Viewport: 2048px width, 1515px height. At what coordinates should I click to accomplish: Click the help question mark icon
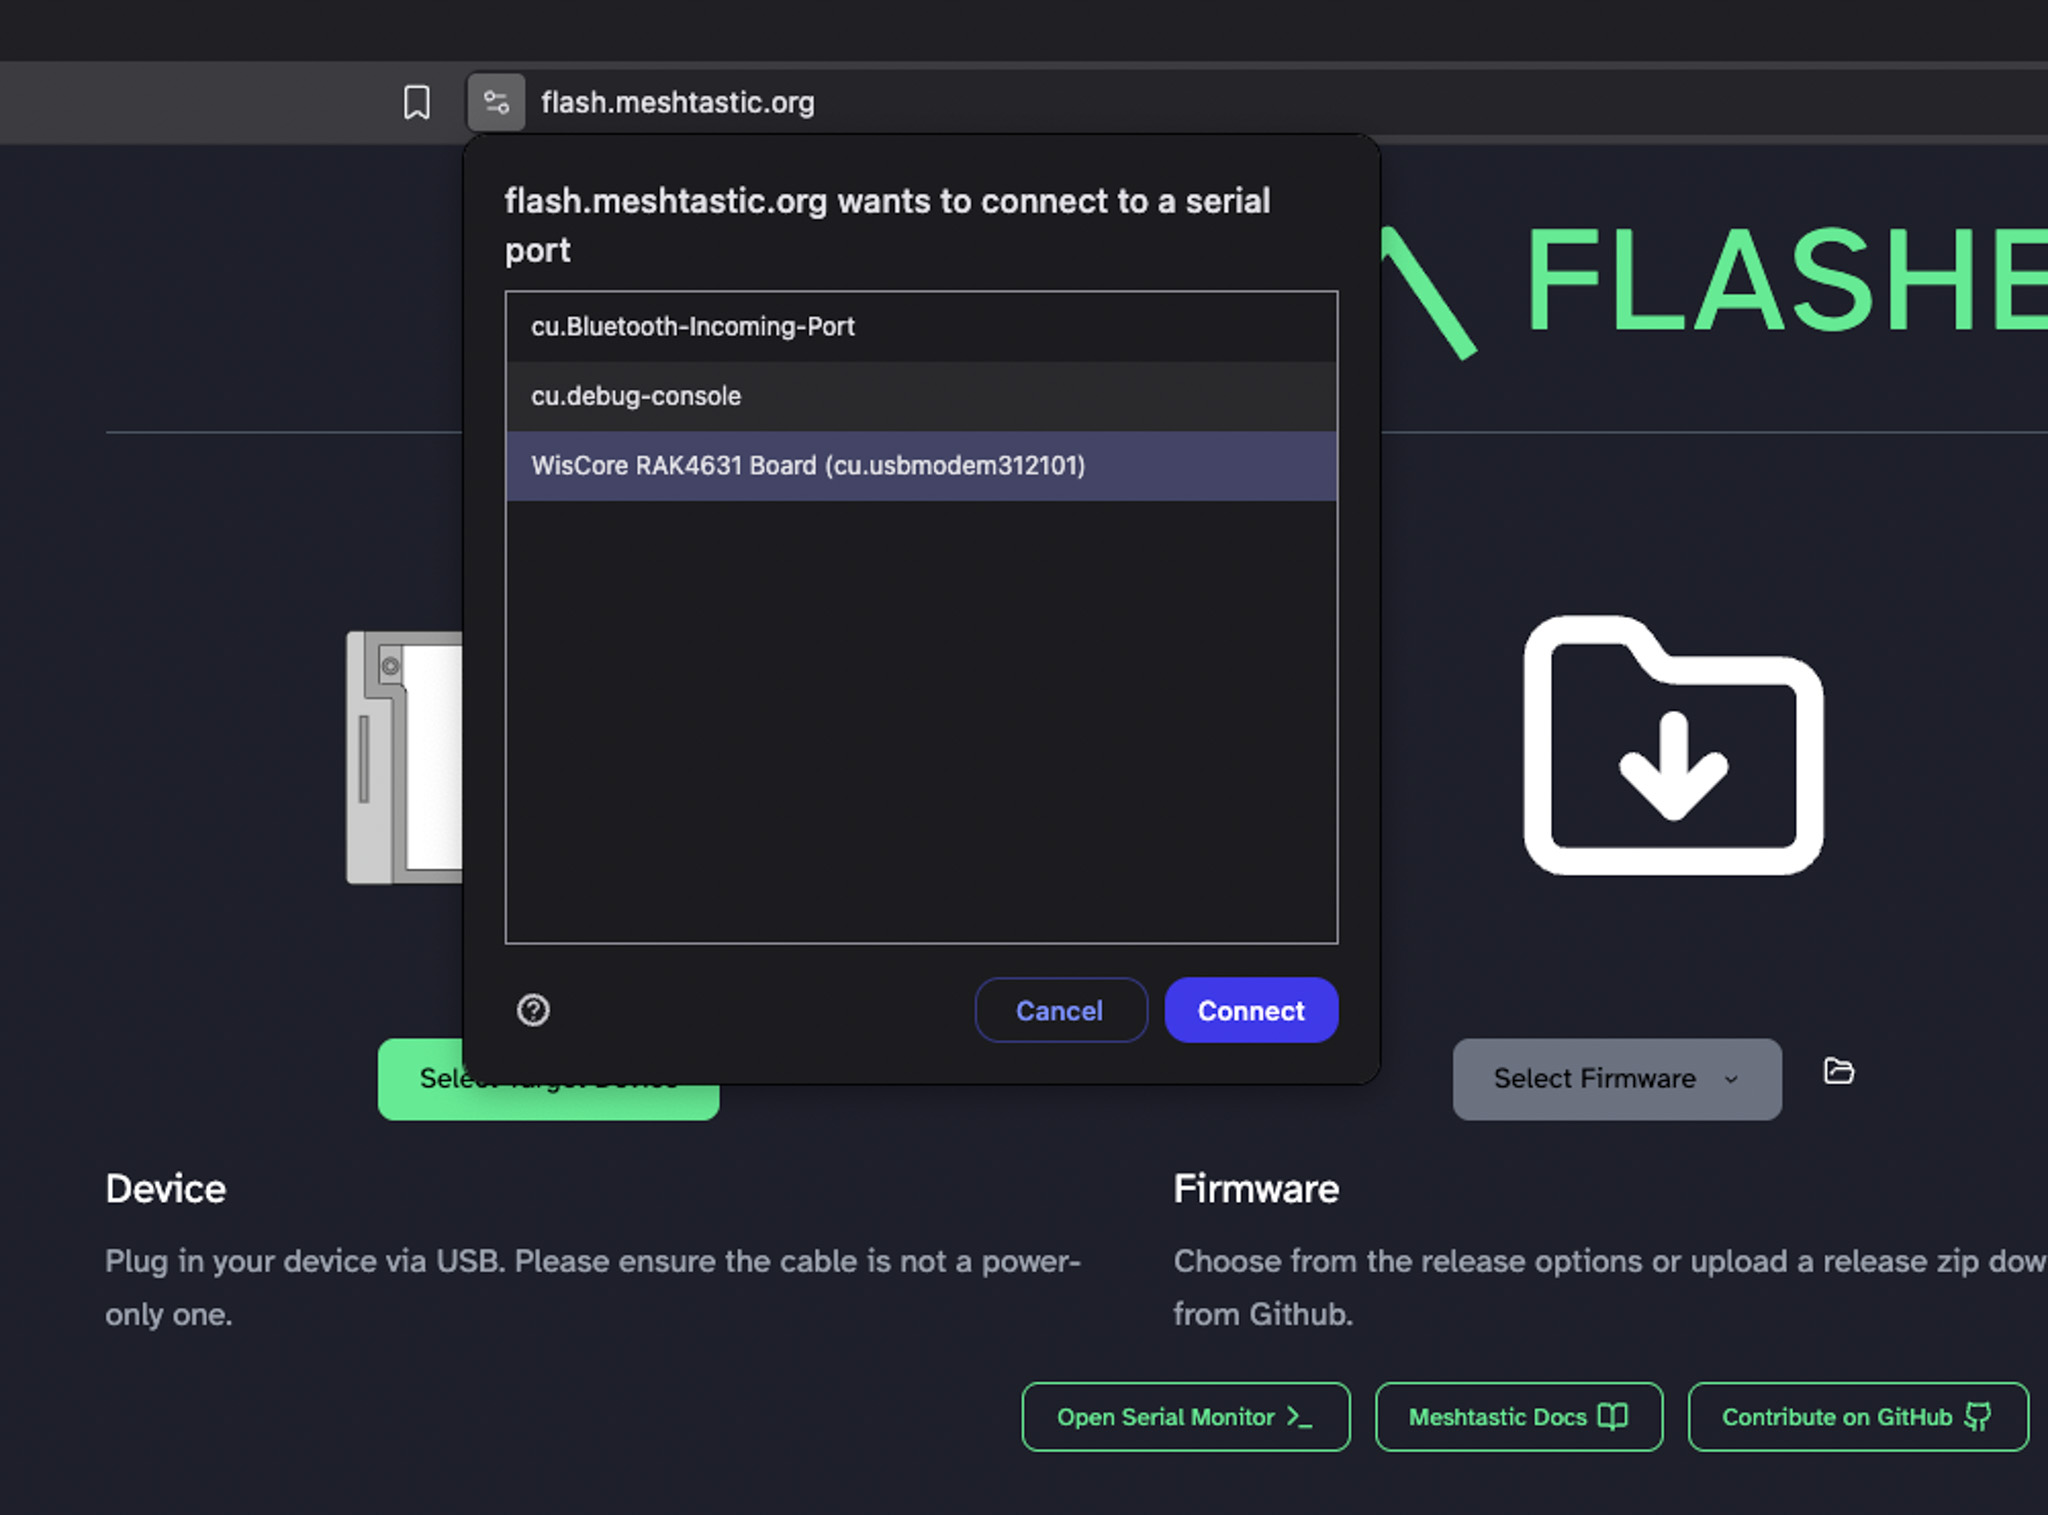[533, 1010]
